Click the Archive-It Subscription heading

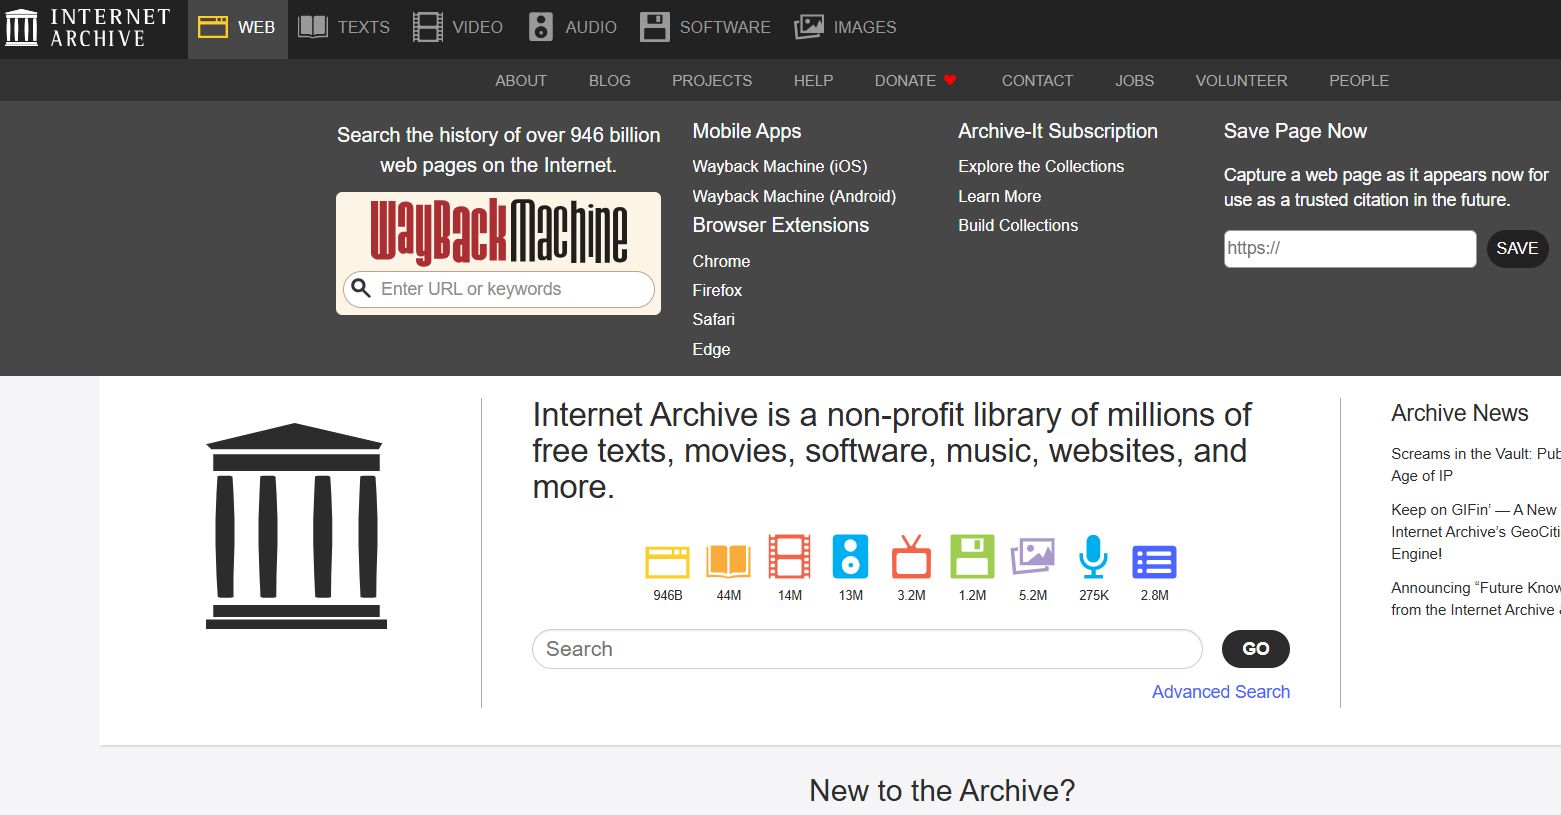1058,131
